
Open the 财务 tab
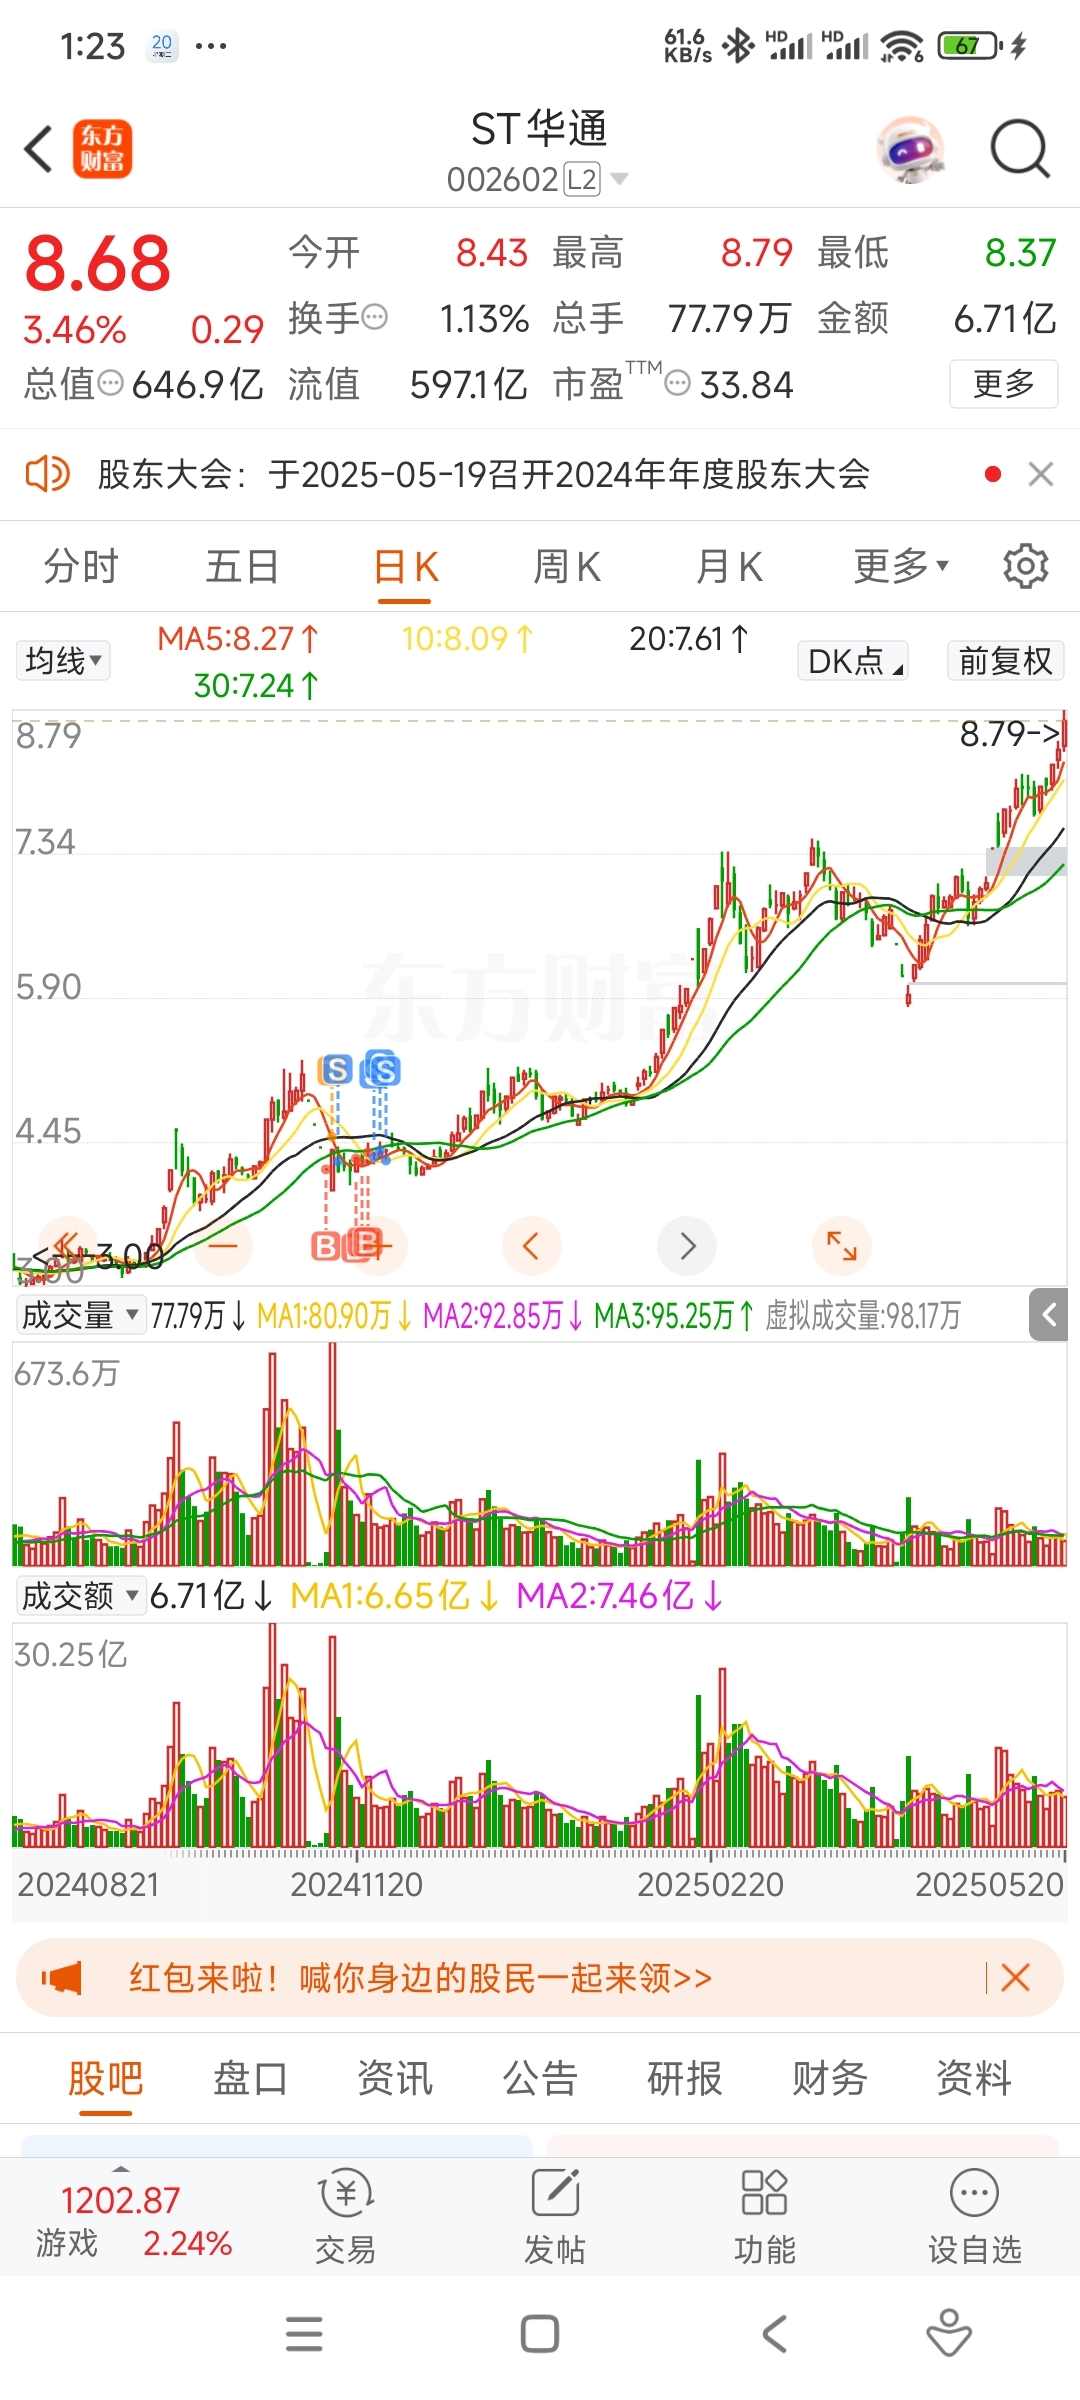(829, 2079)
